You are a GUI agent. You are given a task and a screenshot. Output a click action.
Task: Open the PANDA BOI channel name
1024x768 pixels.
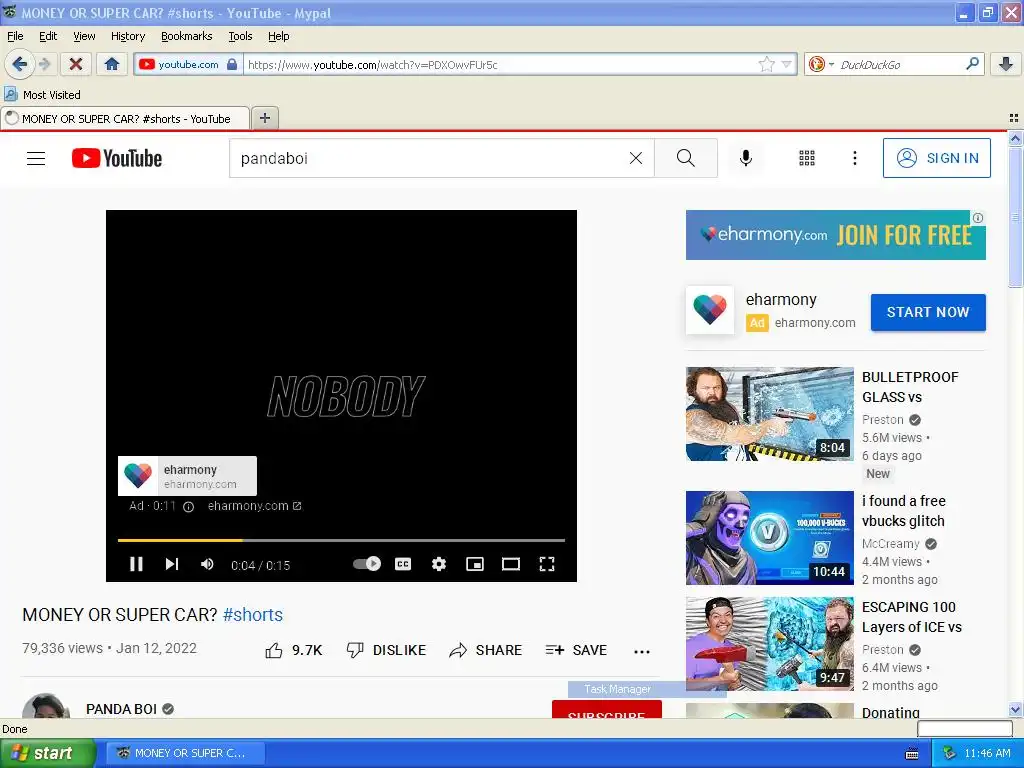click(x=121, y=709)
